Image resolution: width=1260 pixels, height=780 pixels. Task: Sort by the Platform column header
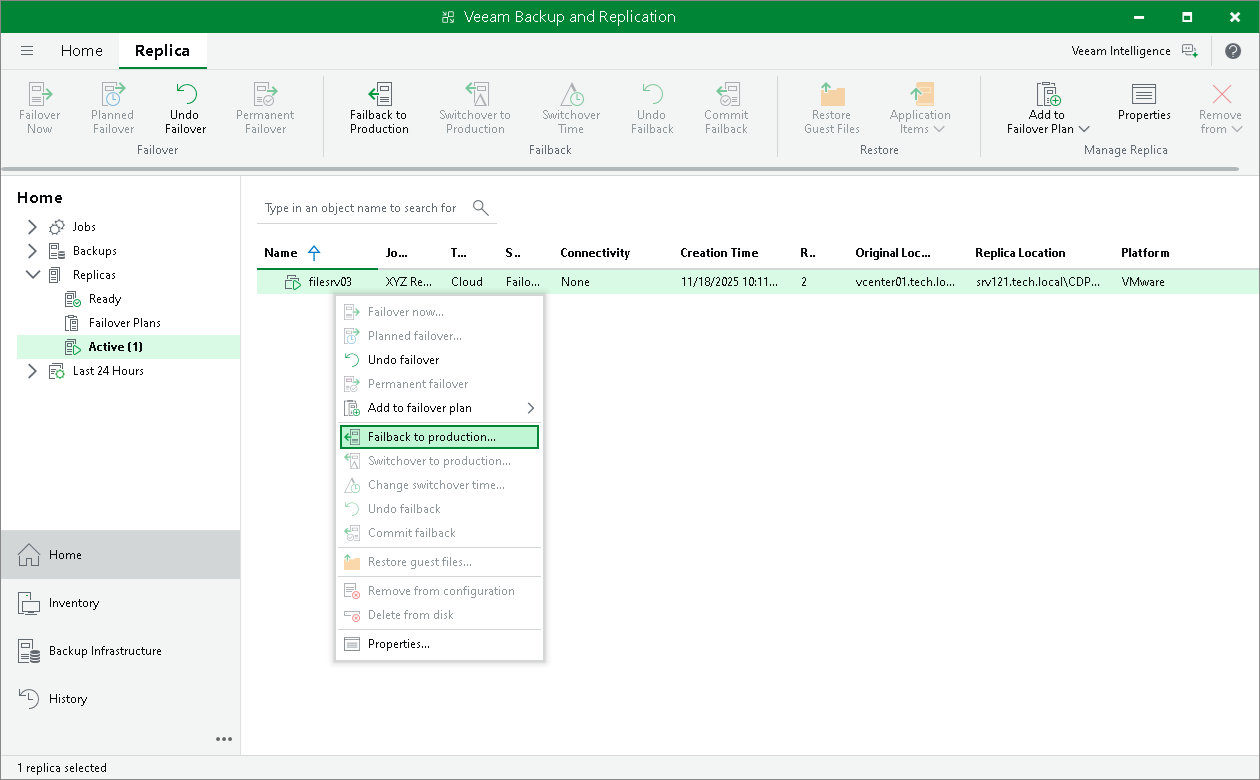[1145, 253]
